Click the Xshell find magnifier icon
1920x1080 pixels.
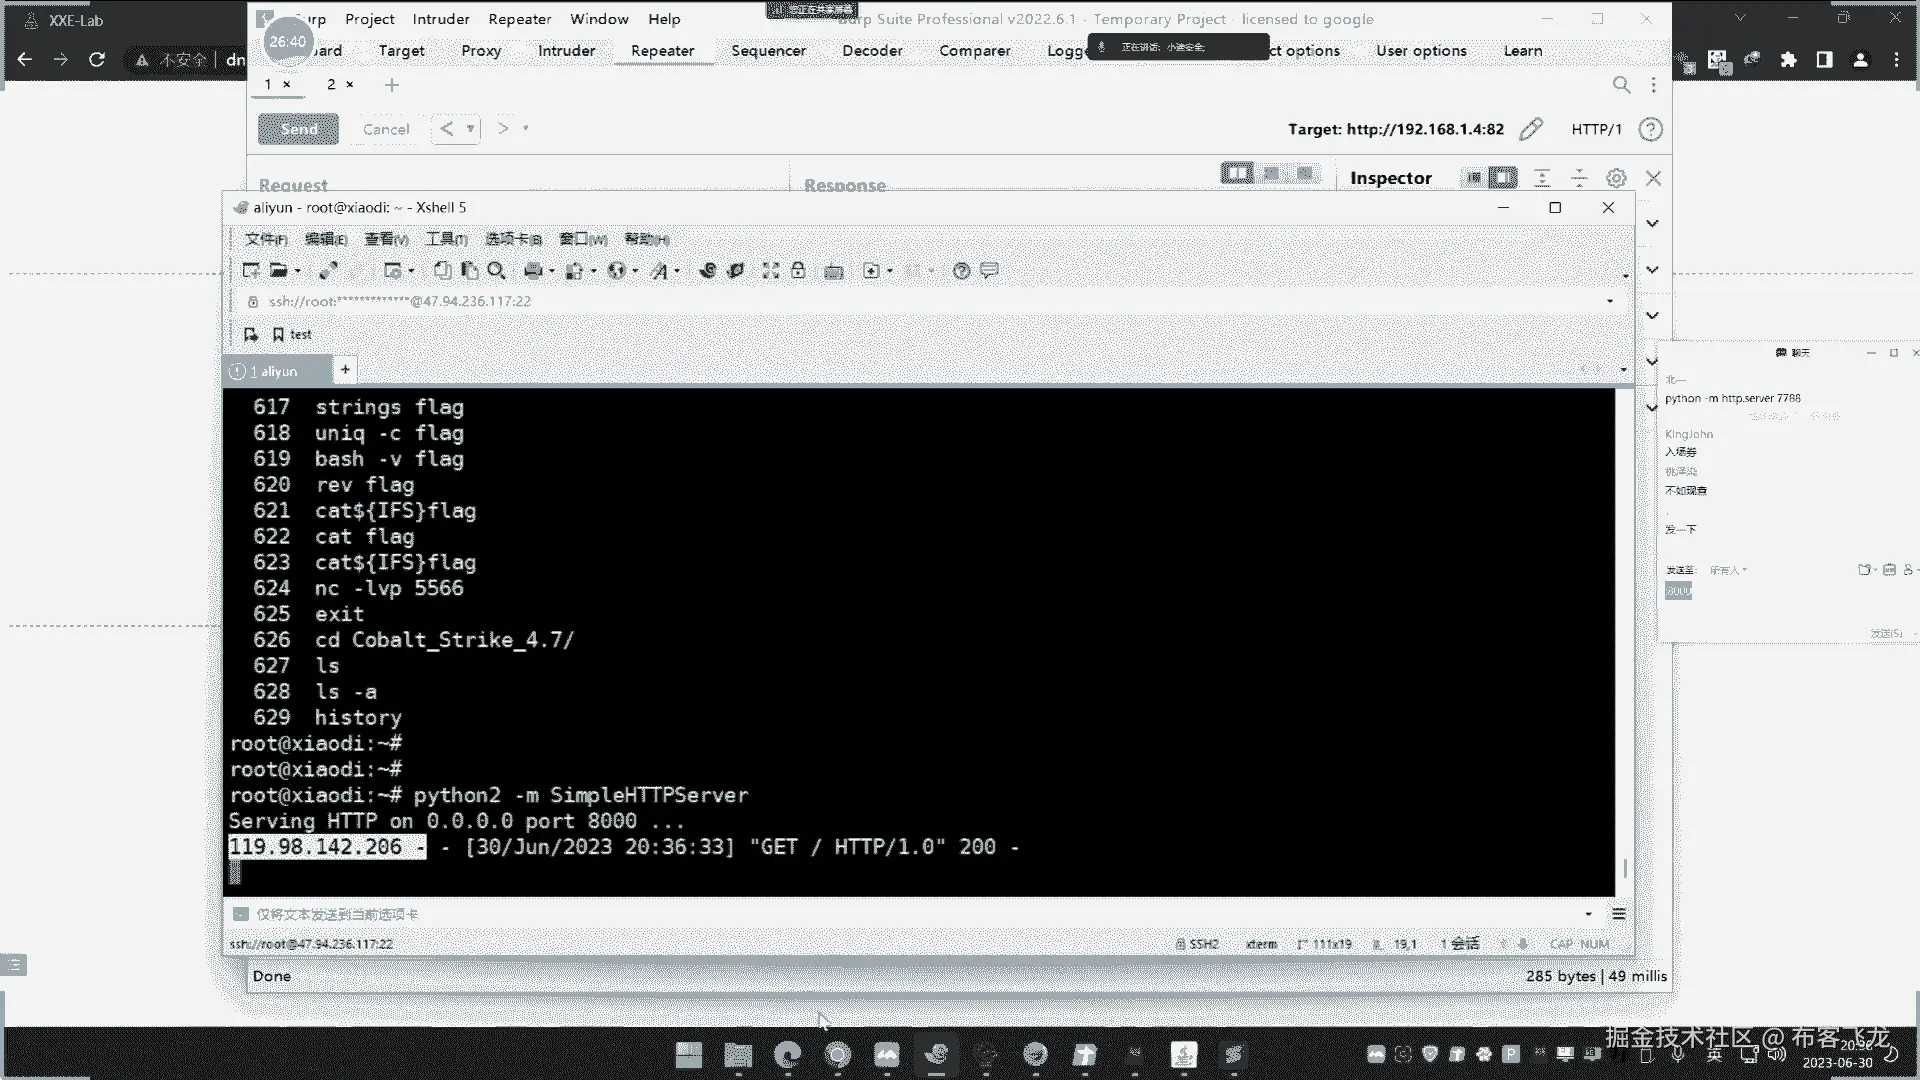click(x=496, y=271)
